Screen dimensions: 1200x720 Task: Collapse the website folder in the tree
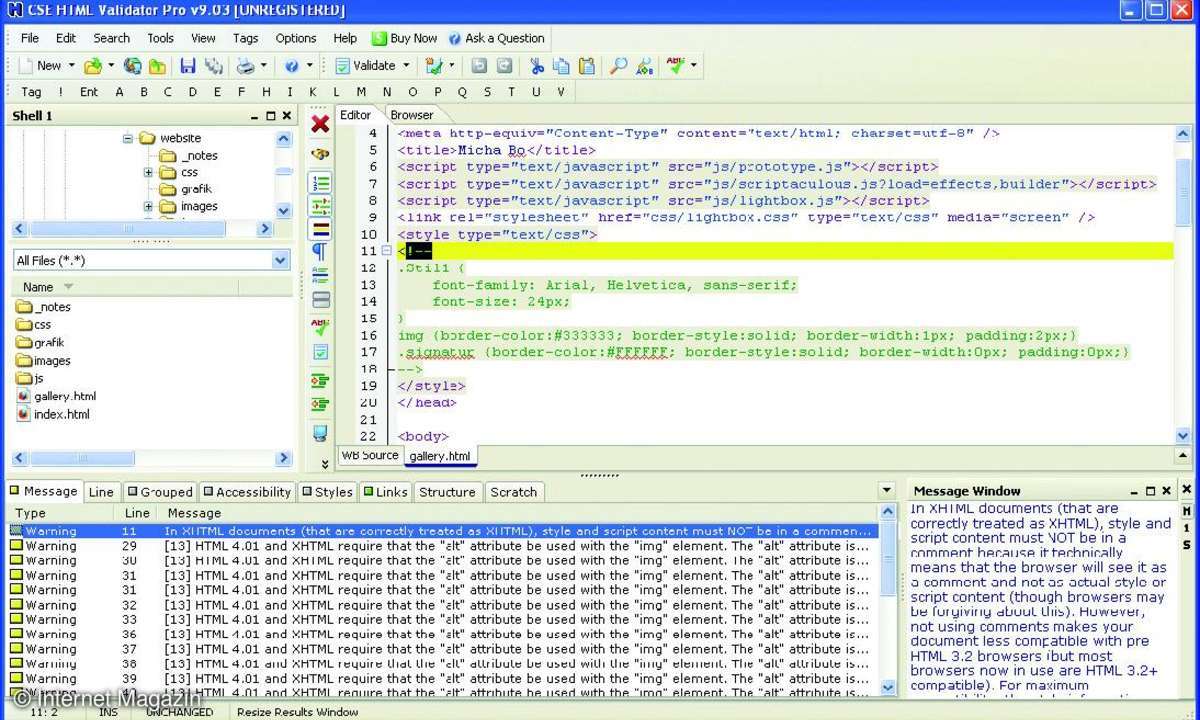pyautogui.click(x=128, y=138)
